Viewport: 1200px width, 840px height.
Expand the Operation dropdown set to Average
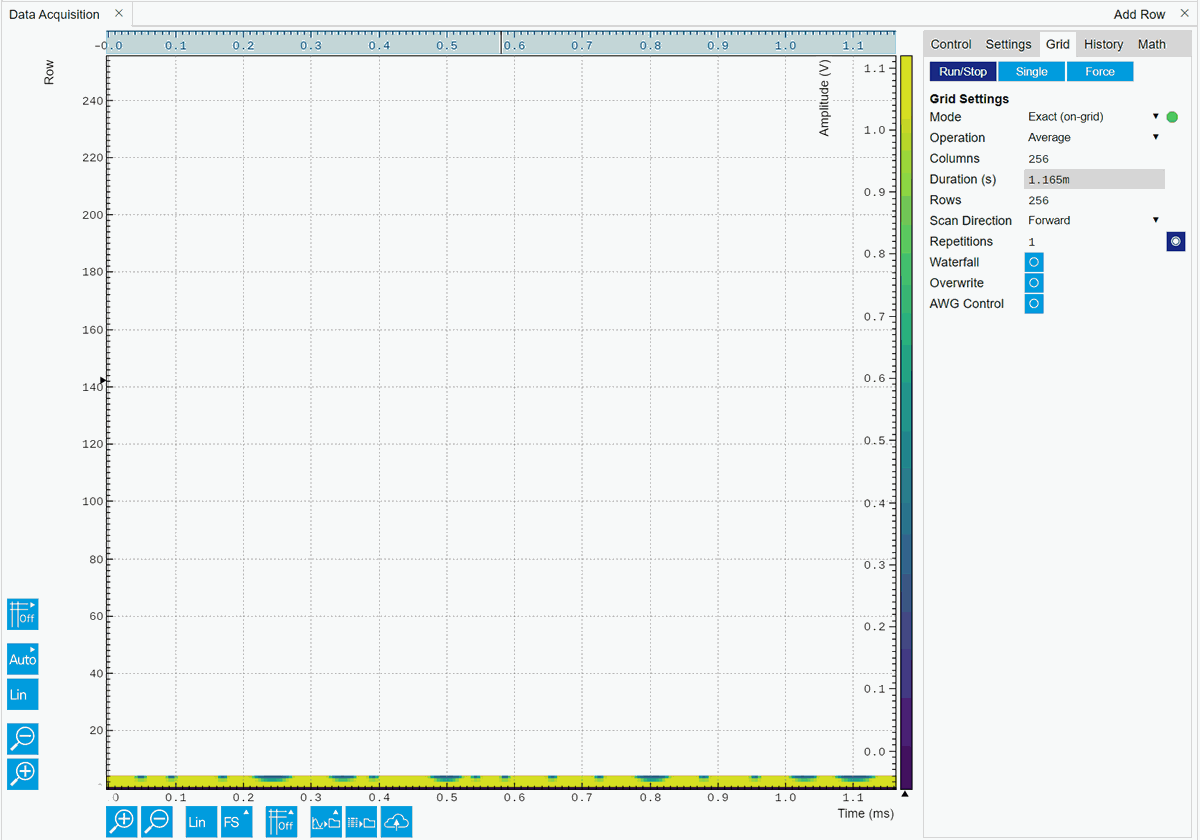(x=1093, y=138)
